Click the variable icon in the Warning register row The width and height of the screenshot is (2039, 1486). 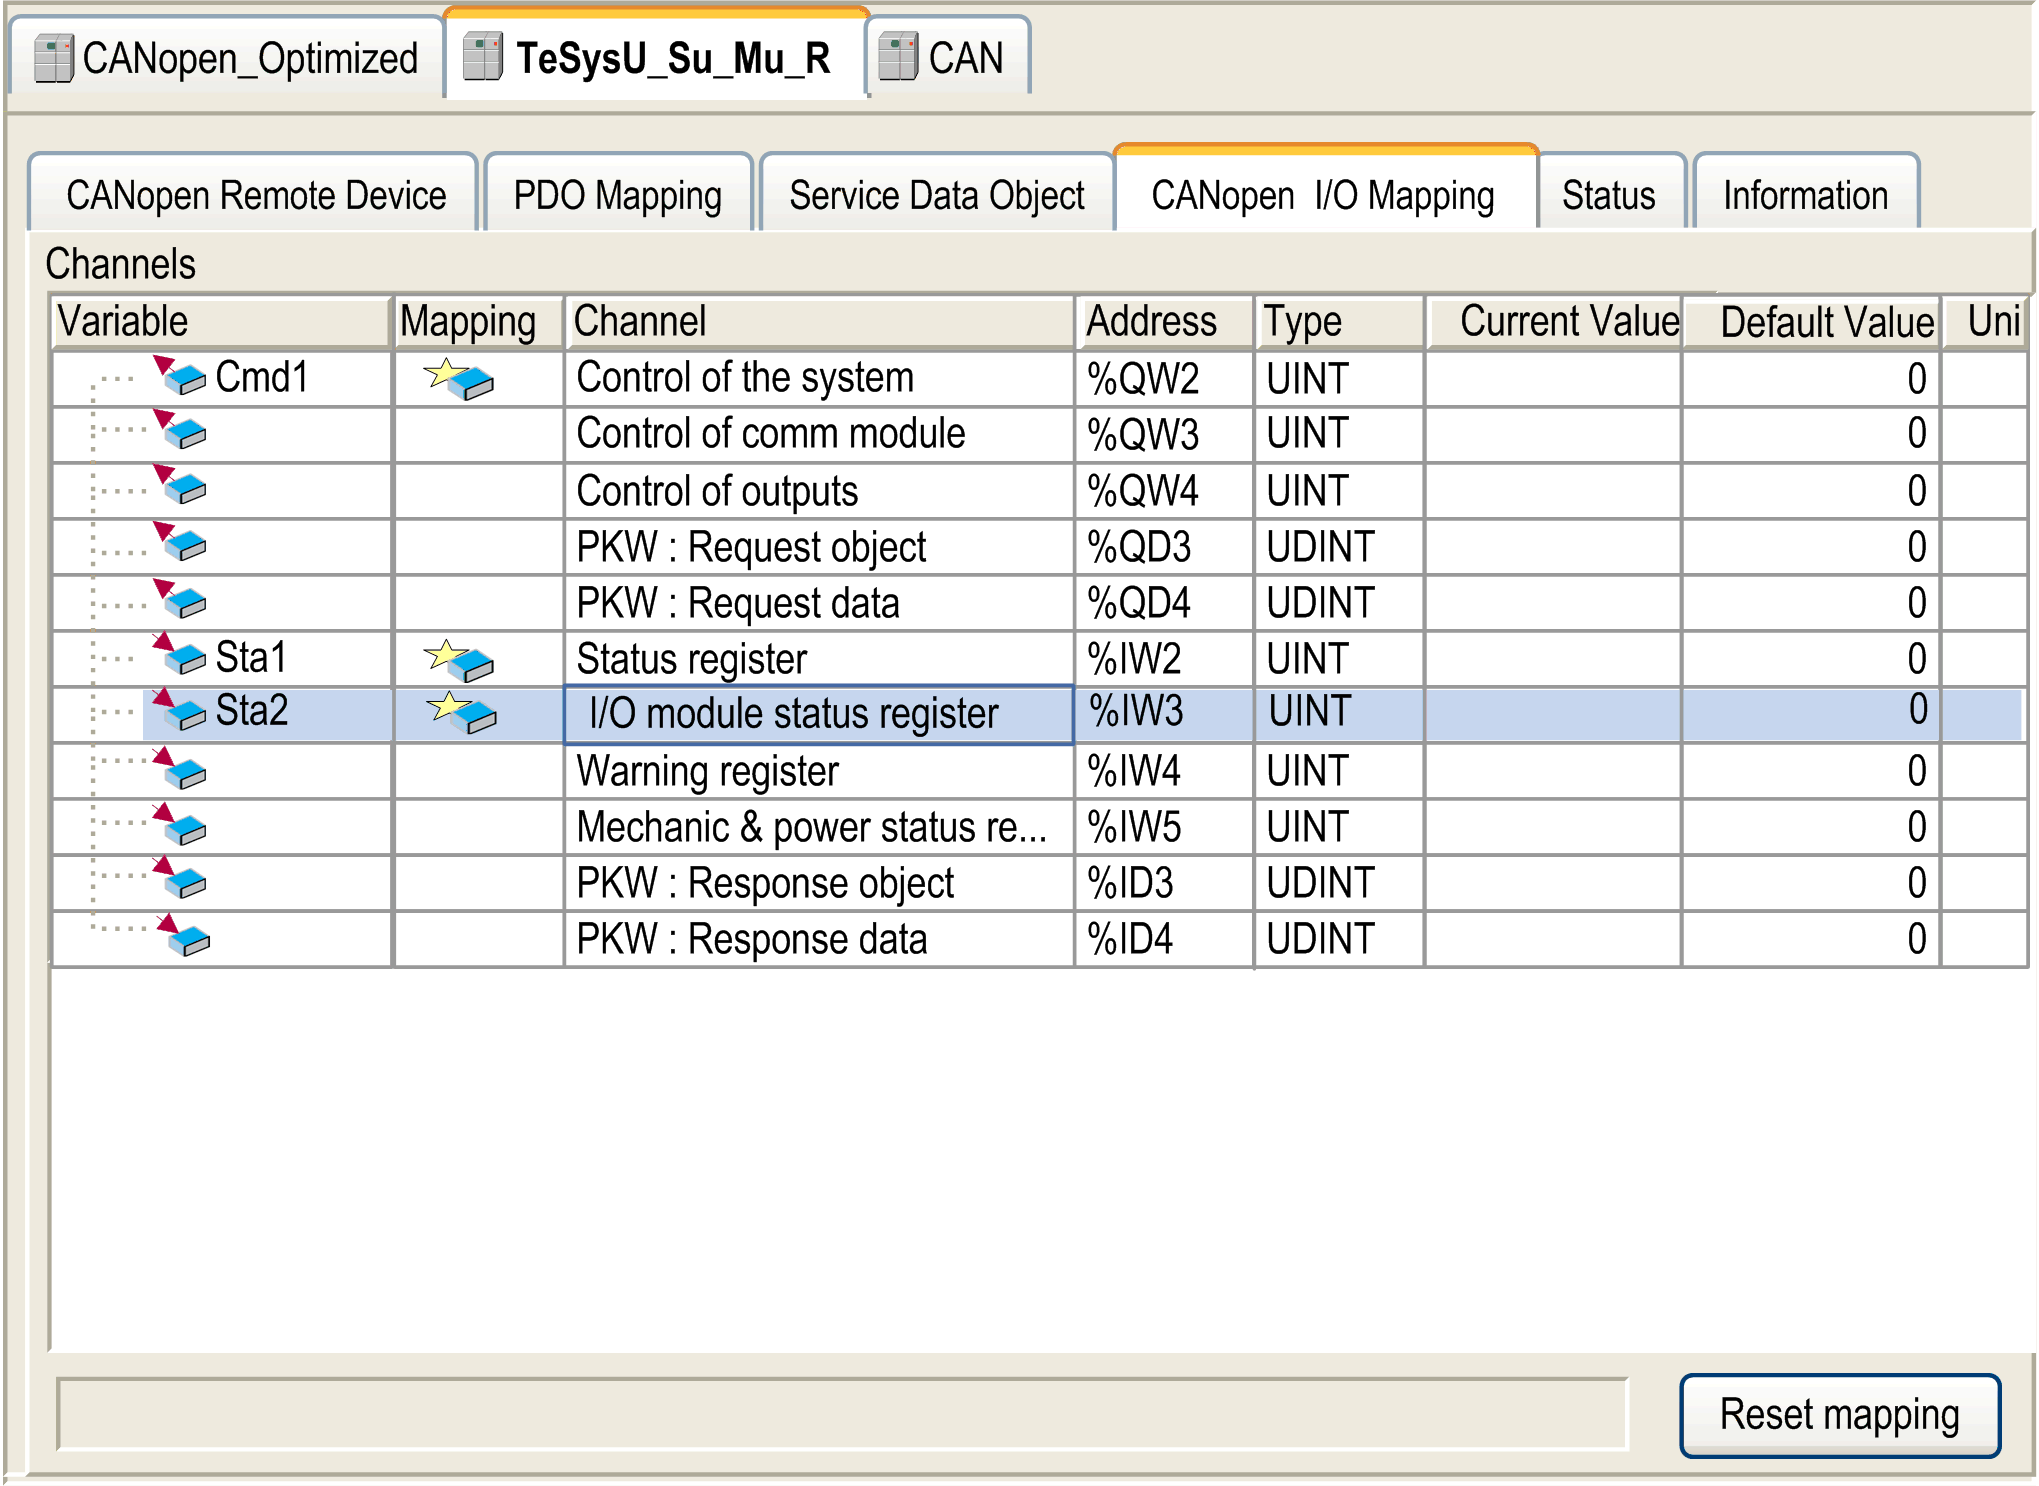pos(181,771)
